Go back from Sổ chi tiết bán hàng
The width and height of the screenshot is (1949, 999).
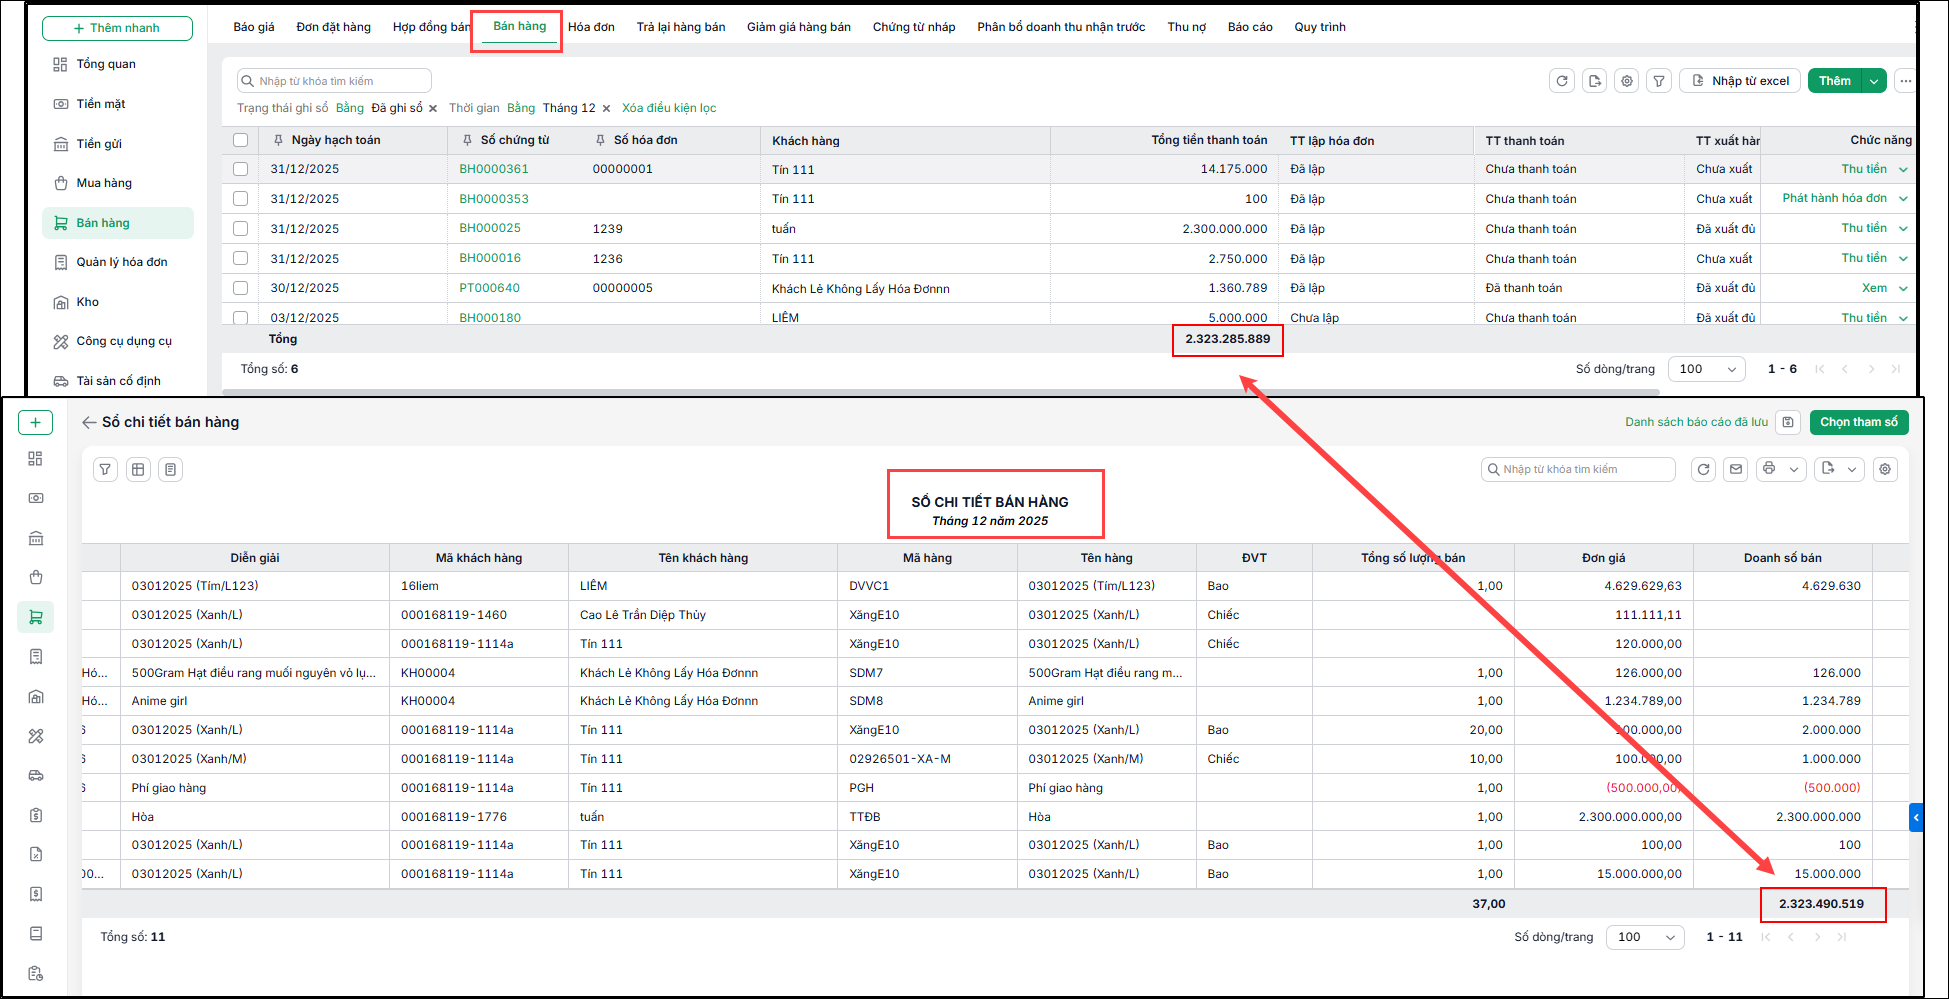89,423
